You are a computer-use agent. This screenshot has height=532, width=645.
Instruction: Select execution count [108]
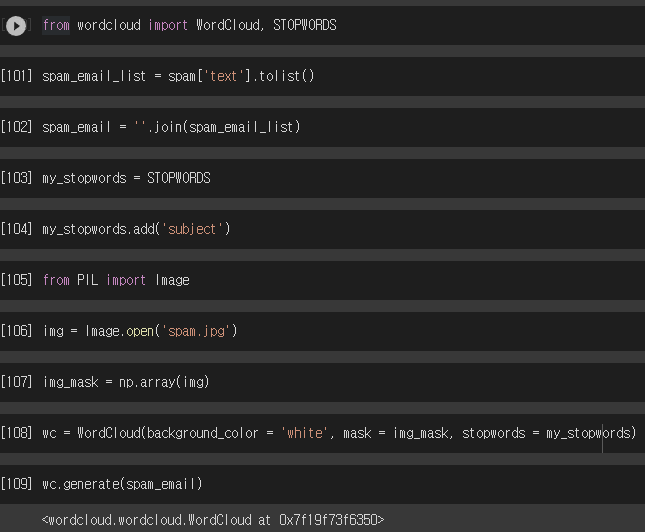16,433
